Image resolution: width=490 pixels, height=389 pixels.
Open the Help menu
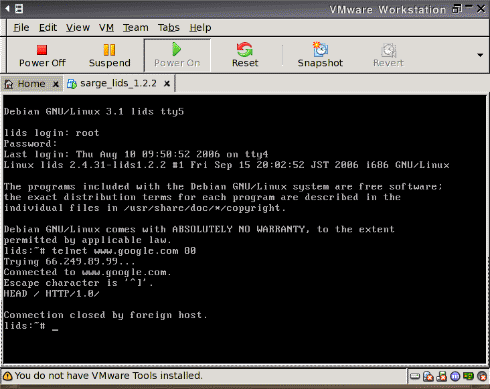coord(200,28)
